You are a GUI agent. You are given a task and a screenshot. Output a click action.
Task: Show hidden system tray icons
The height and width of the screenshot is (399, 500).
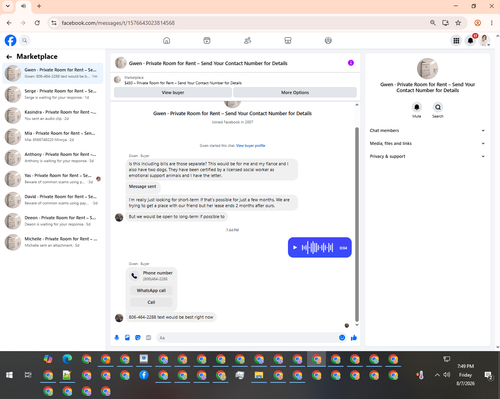(x=437, y=375)
